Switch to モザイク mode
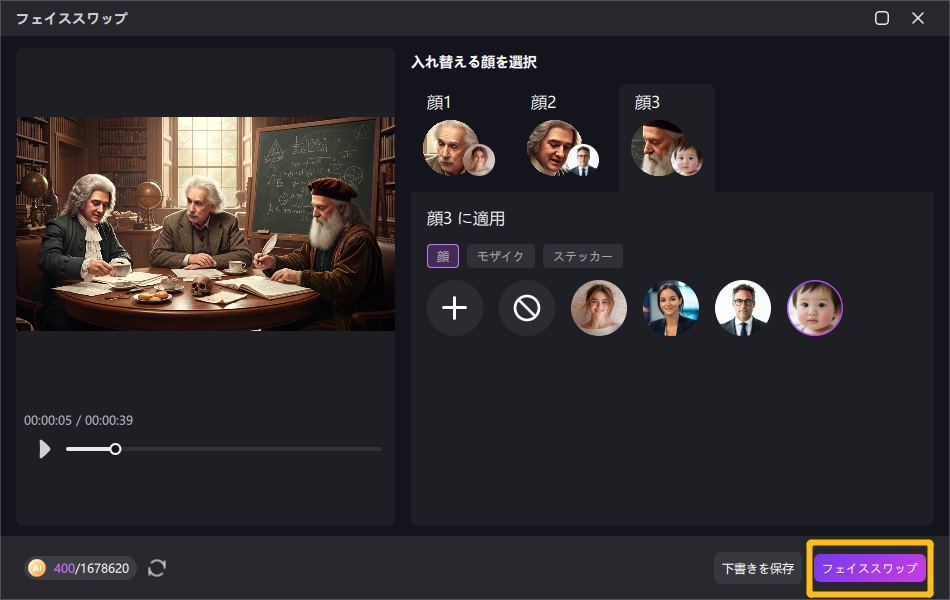This screenshot has width=950, height=600. click(x=500, y=256)
